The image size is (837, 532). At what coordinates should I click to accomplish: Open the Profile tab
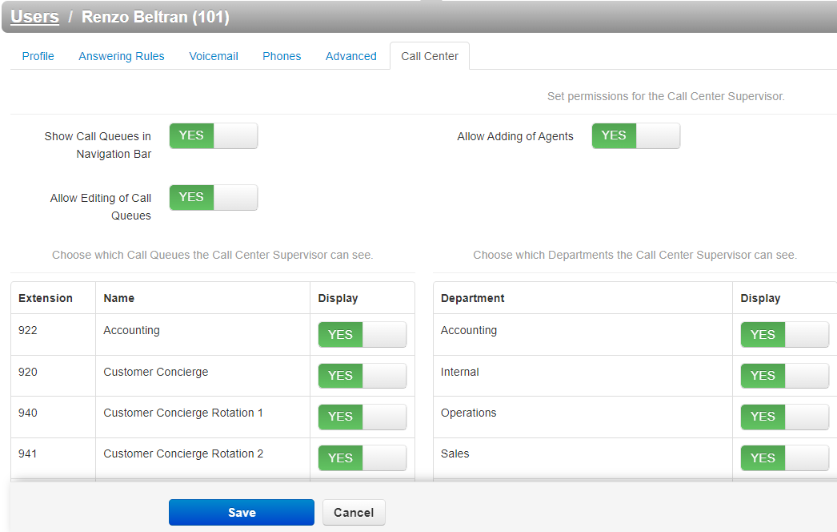click(38, 56)
